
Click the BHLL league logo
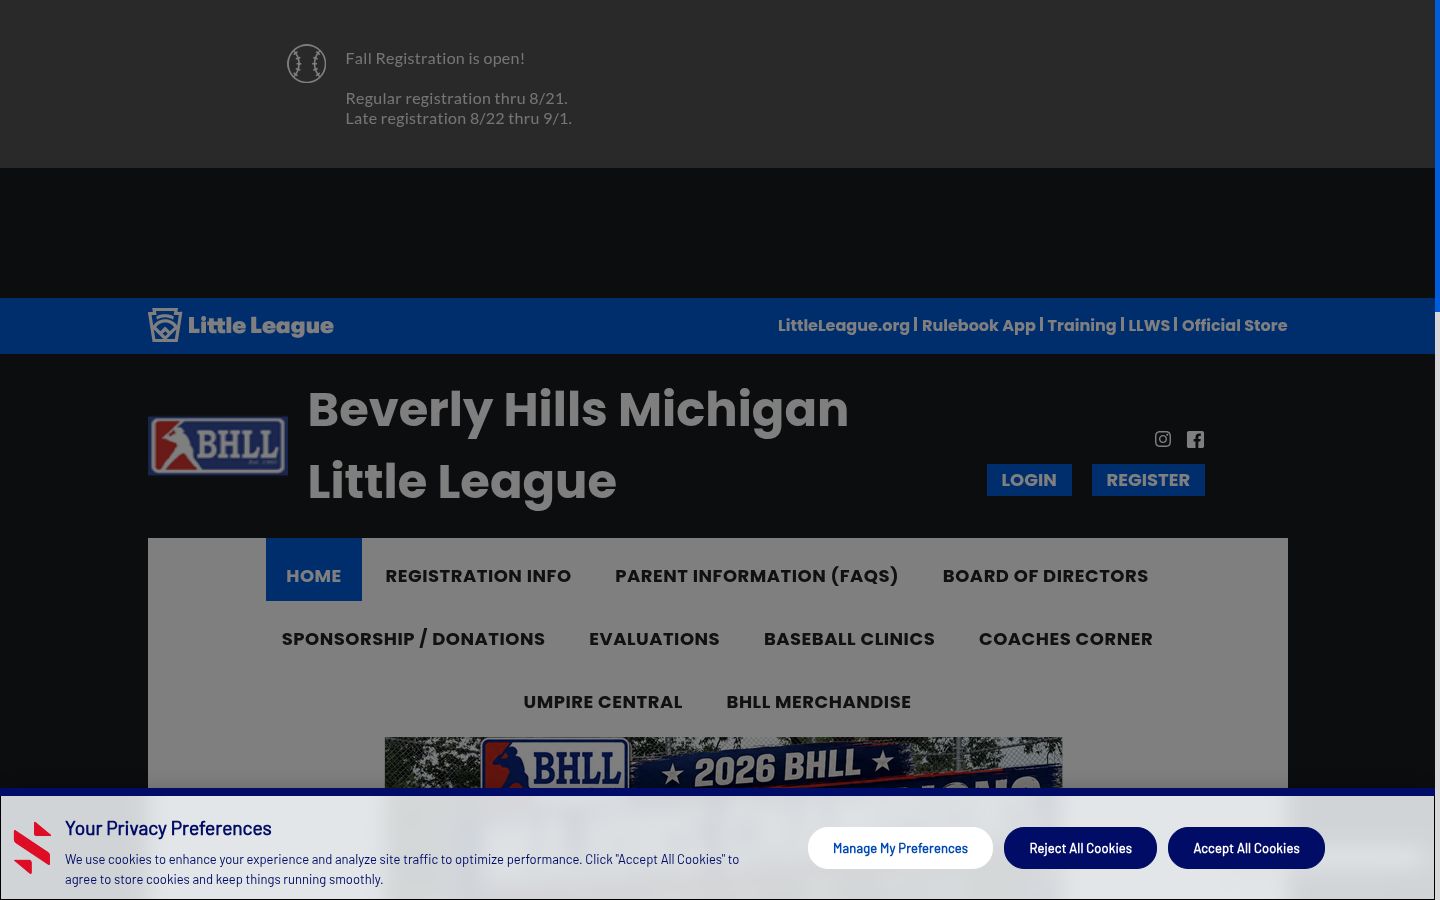pyautogui.click(x=218, y=446)
